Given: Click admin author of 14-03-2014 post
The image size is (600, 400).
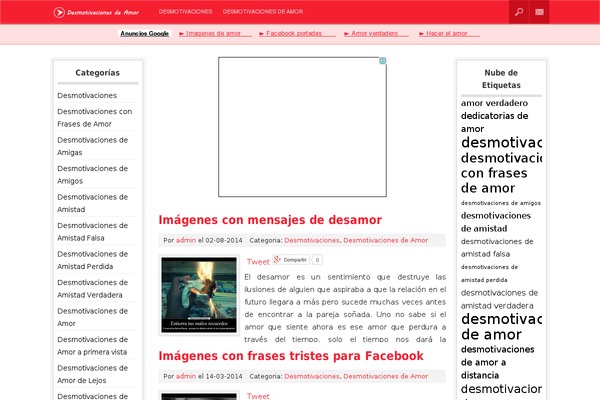Looking at the screenshot, I should tap(186, 376).
